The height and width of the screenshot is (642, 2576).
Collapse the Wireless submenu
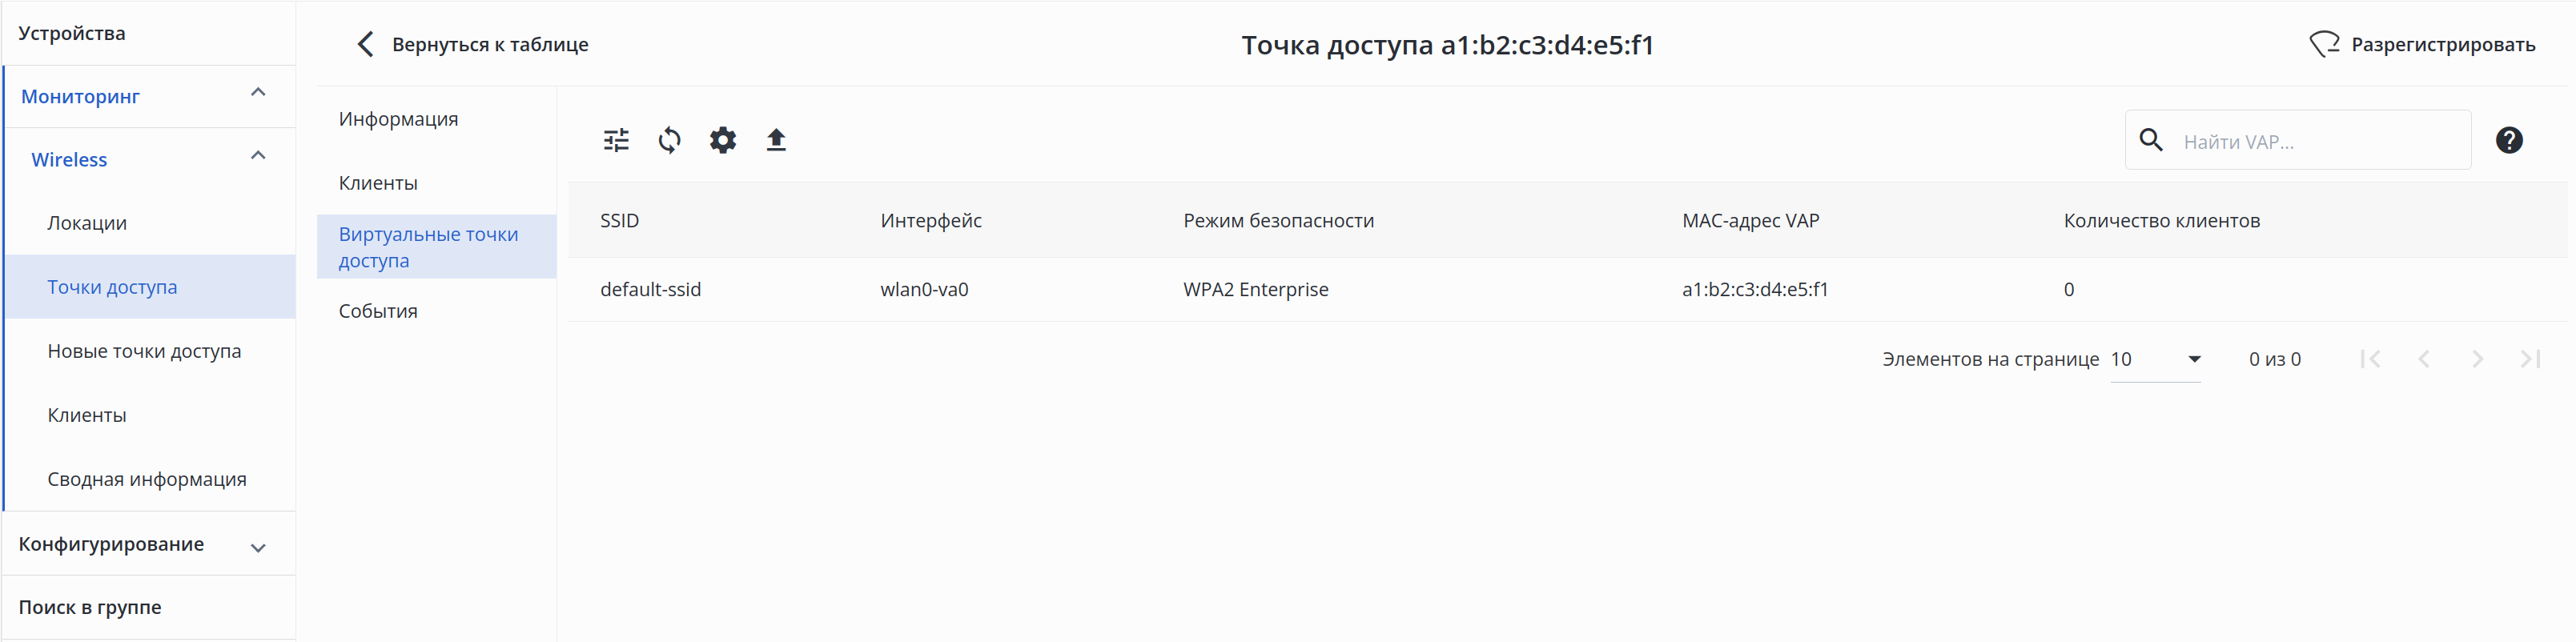(258, 156)
